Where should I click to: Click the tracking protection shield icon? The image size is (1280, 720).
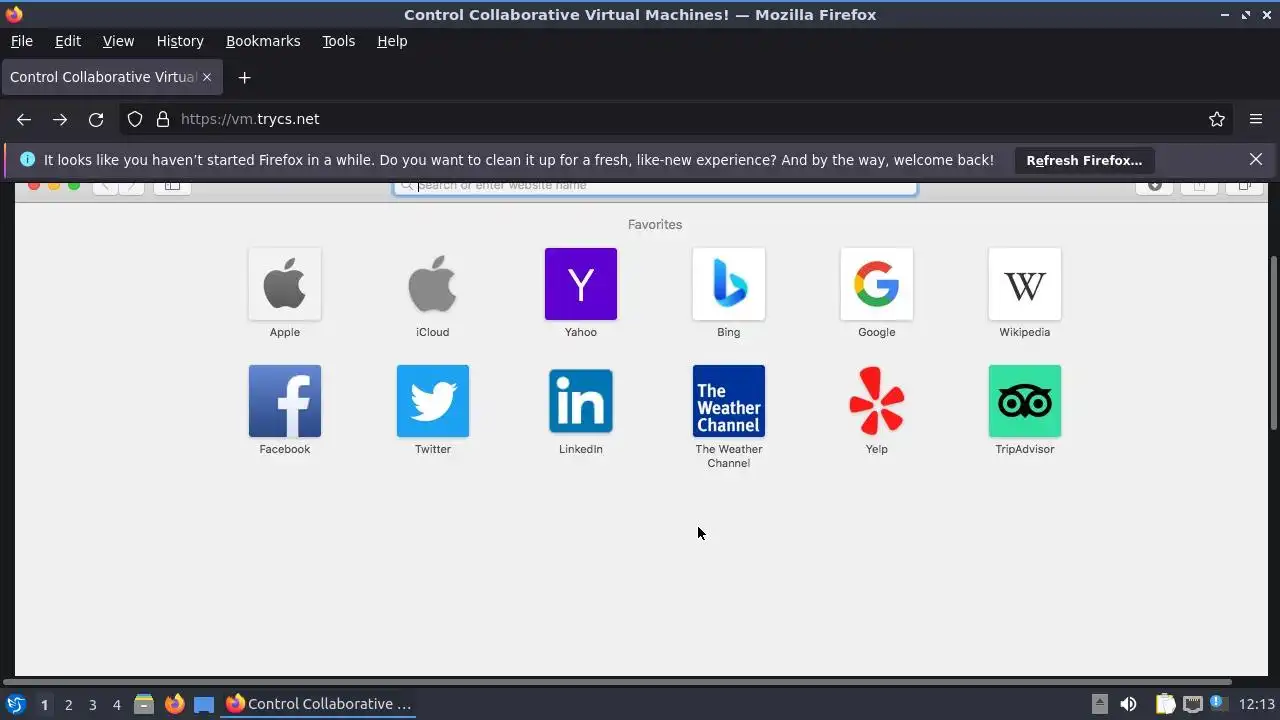point(135,119)
